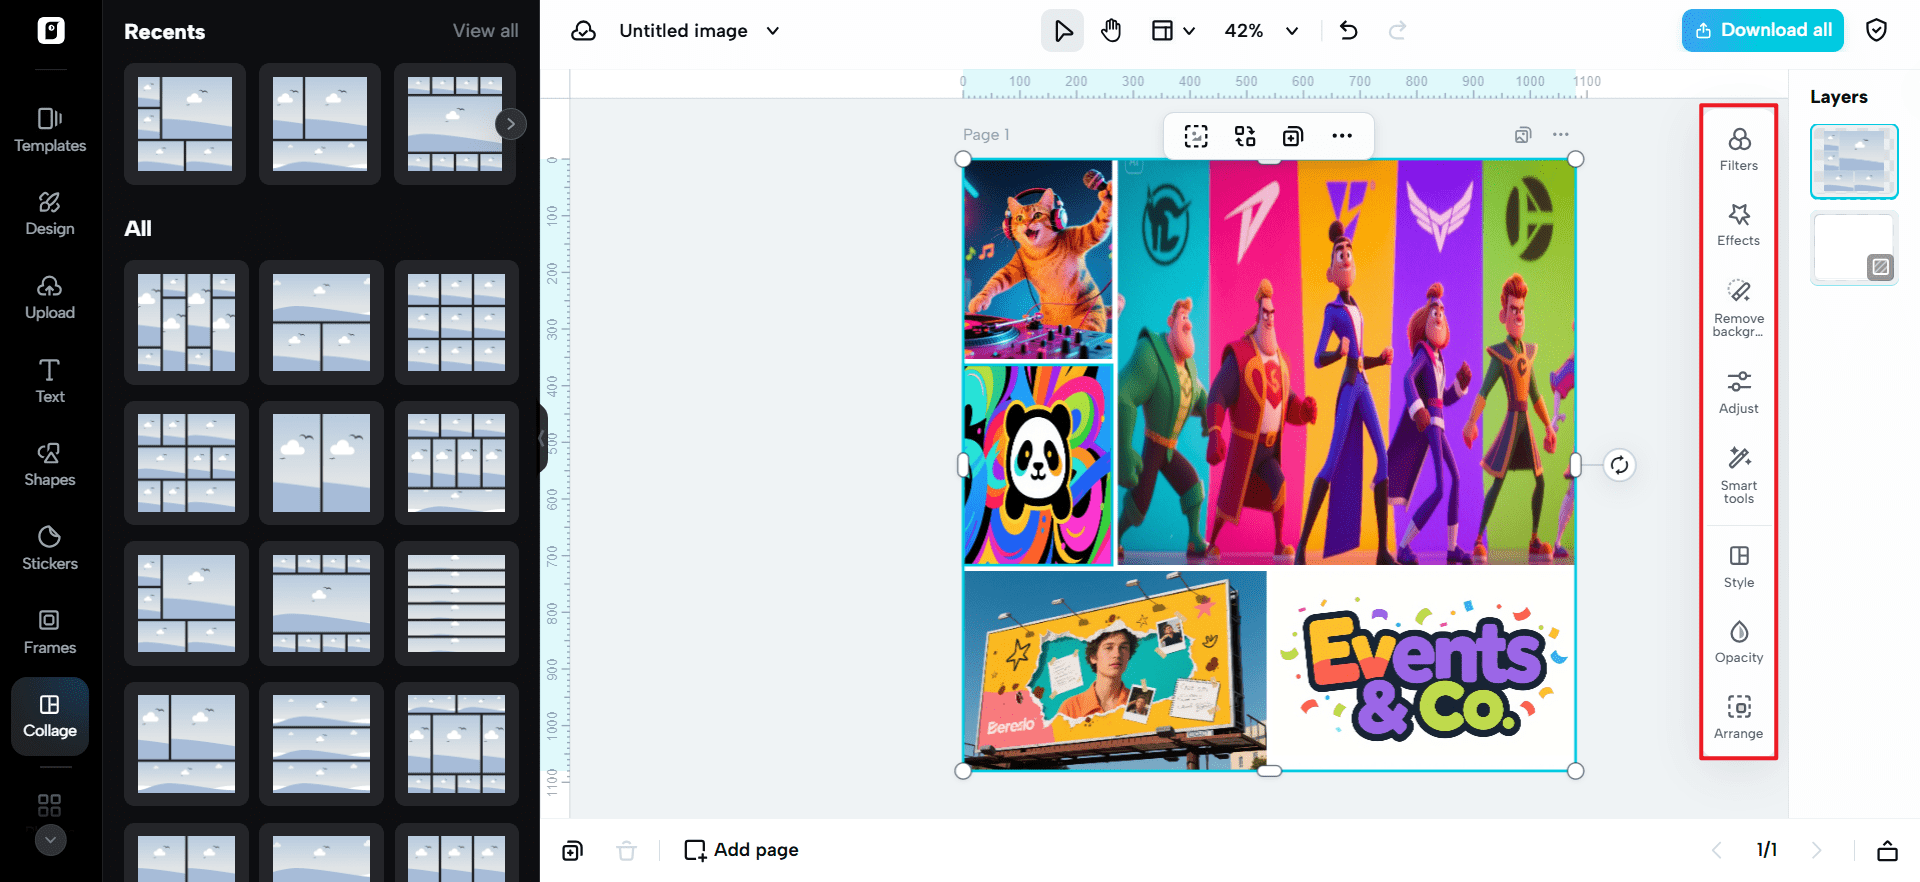
Task: Click the Download all button
Action: (1763, 30)
